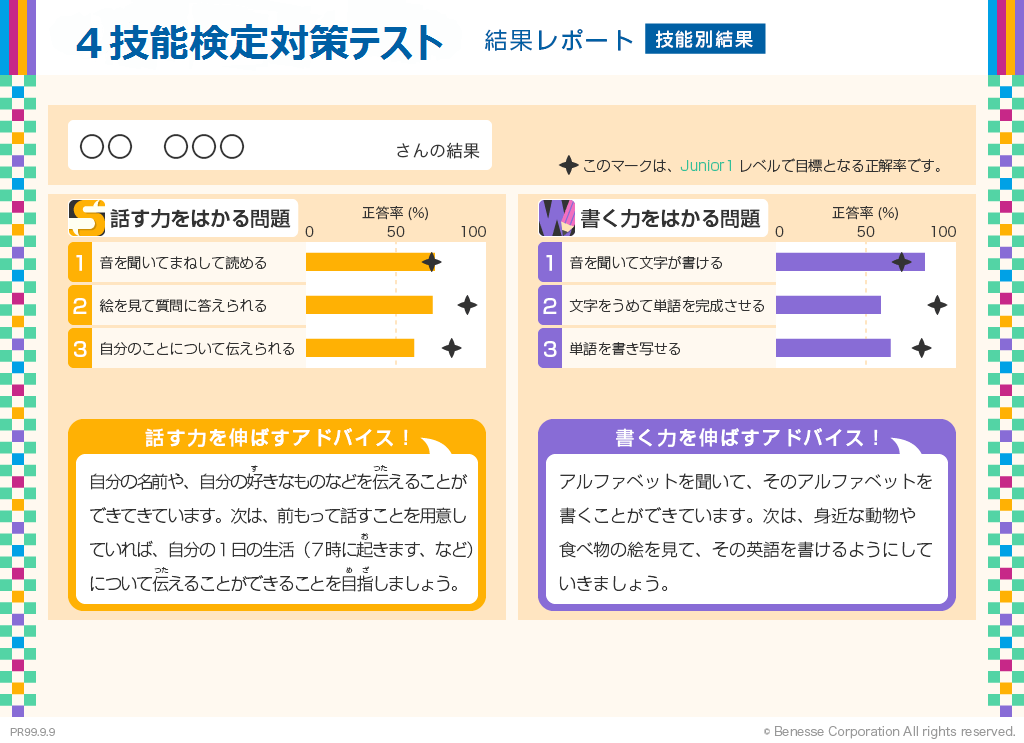Click the purple W writing skill icon
This screenshot has height=743, width=1024.
[557, 217]
